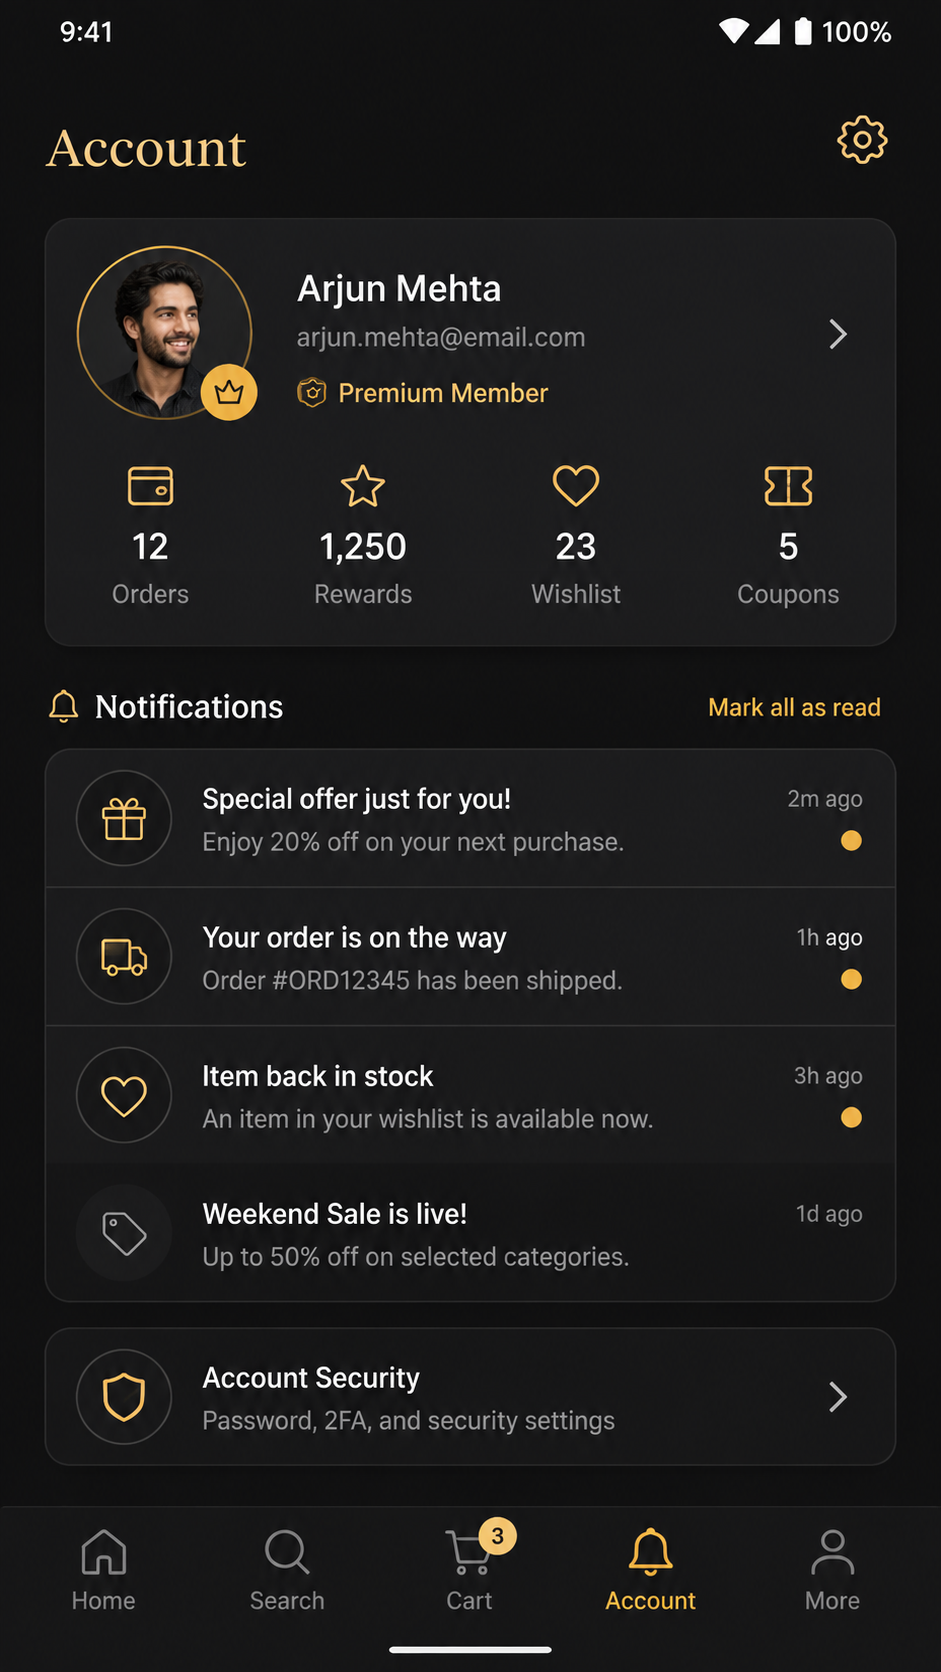941x1672 pixels.
Task: Tap unread dot on order shipped notification
Action: 851,979
